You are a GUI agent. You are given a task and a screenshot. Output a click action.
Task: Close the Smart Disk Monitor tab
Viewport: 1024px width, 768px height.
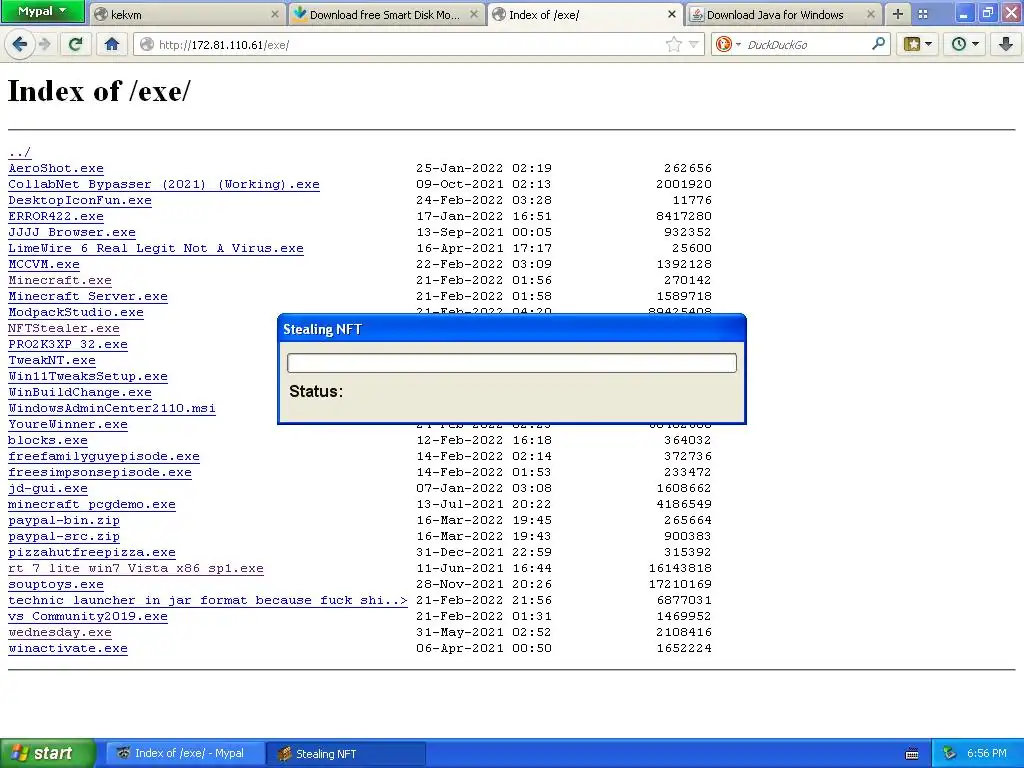click(474, 14)
